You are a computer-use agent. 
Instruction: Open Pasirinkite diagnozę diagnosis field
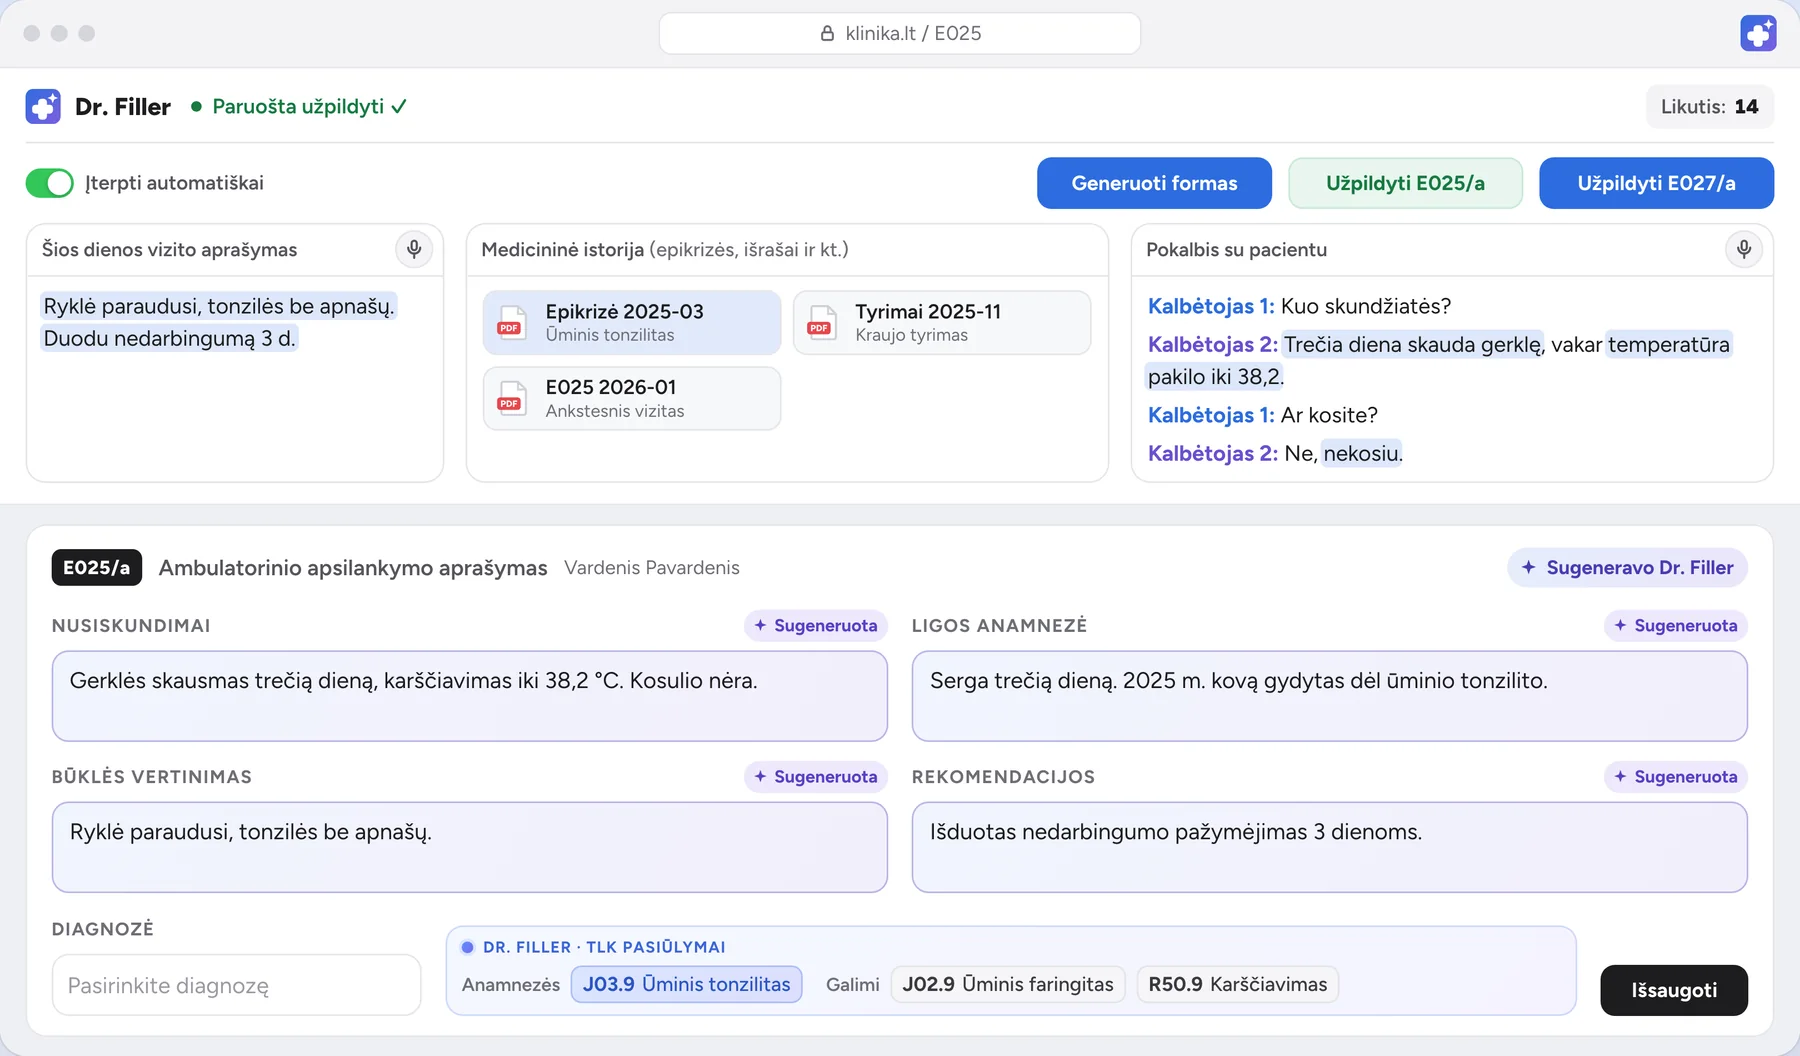[236, 985]
